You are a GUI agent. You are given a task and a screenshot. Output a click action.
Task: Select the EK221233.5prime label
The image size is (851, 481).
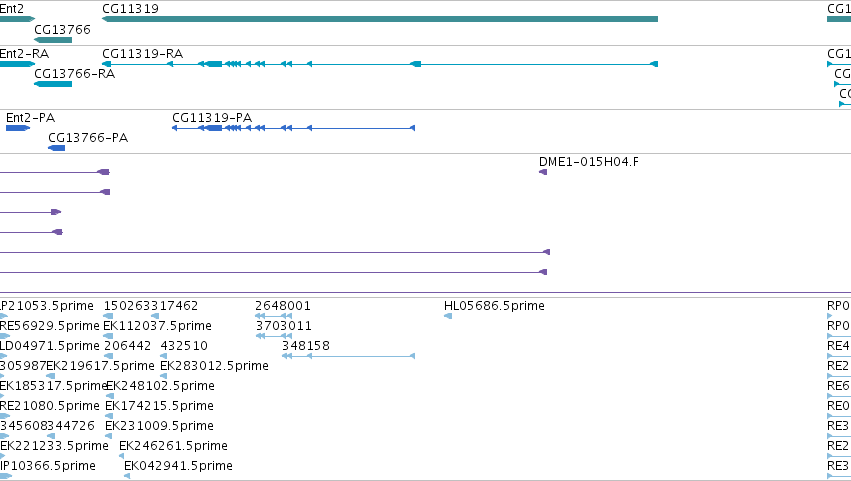[54, 446]
